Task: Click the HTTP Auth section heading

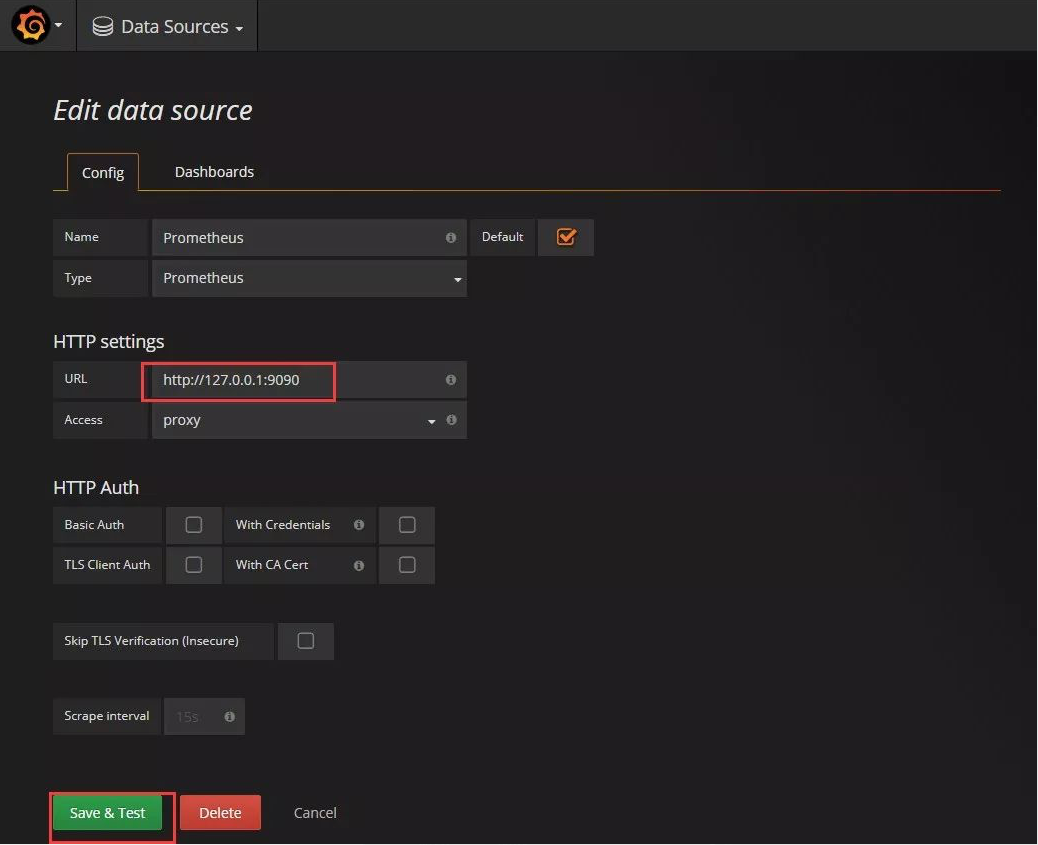Action: point(96,487)
